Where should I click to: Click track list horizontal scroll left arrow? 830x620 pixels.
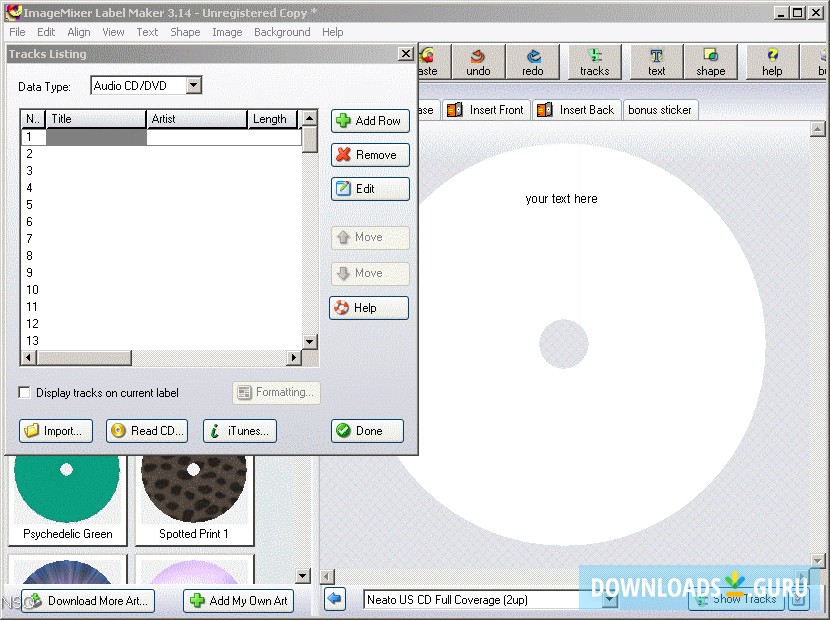pos(29,358)
